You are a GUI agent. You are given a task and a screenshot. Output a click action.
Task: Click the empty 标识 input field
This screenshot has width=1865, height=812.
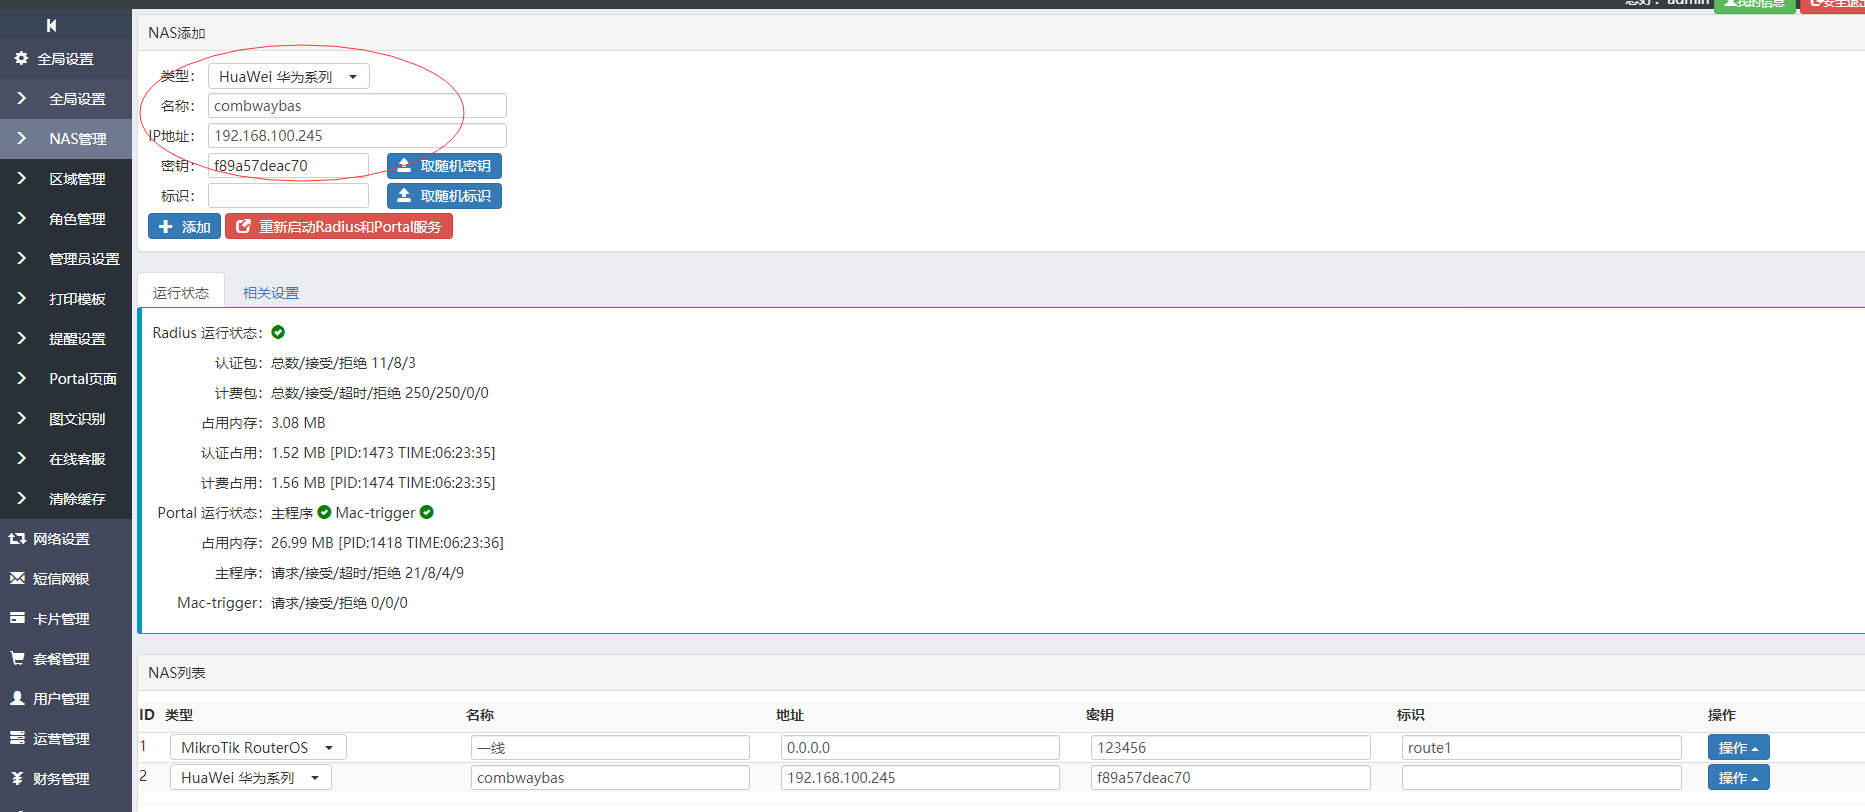[x=288, y=196]
